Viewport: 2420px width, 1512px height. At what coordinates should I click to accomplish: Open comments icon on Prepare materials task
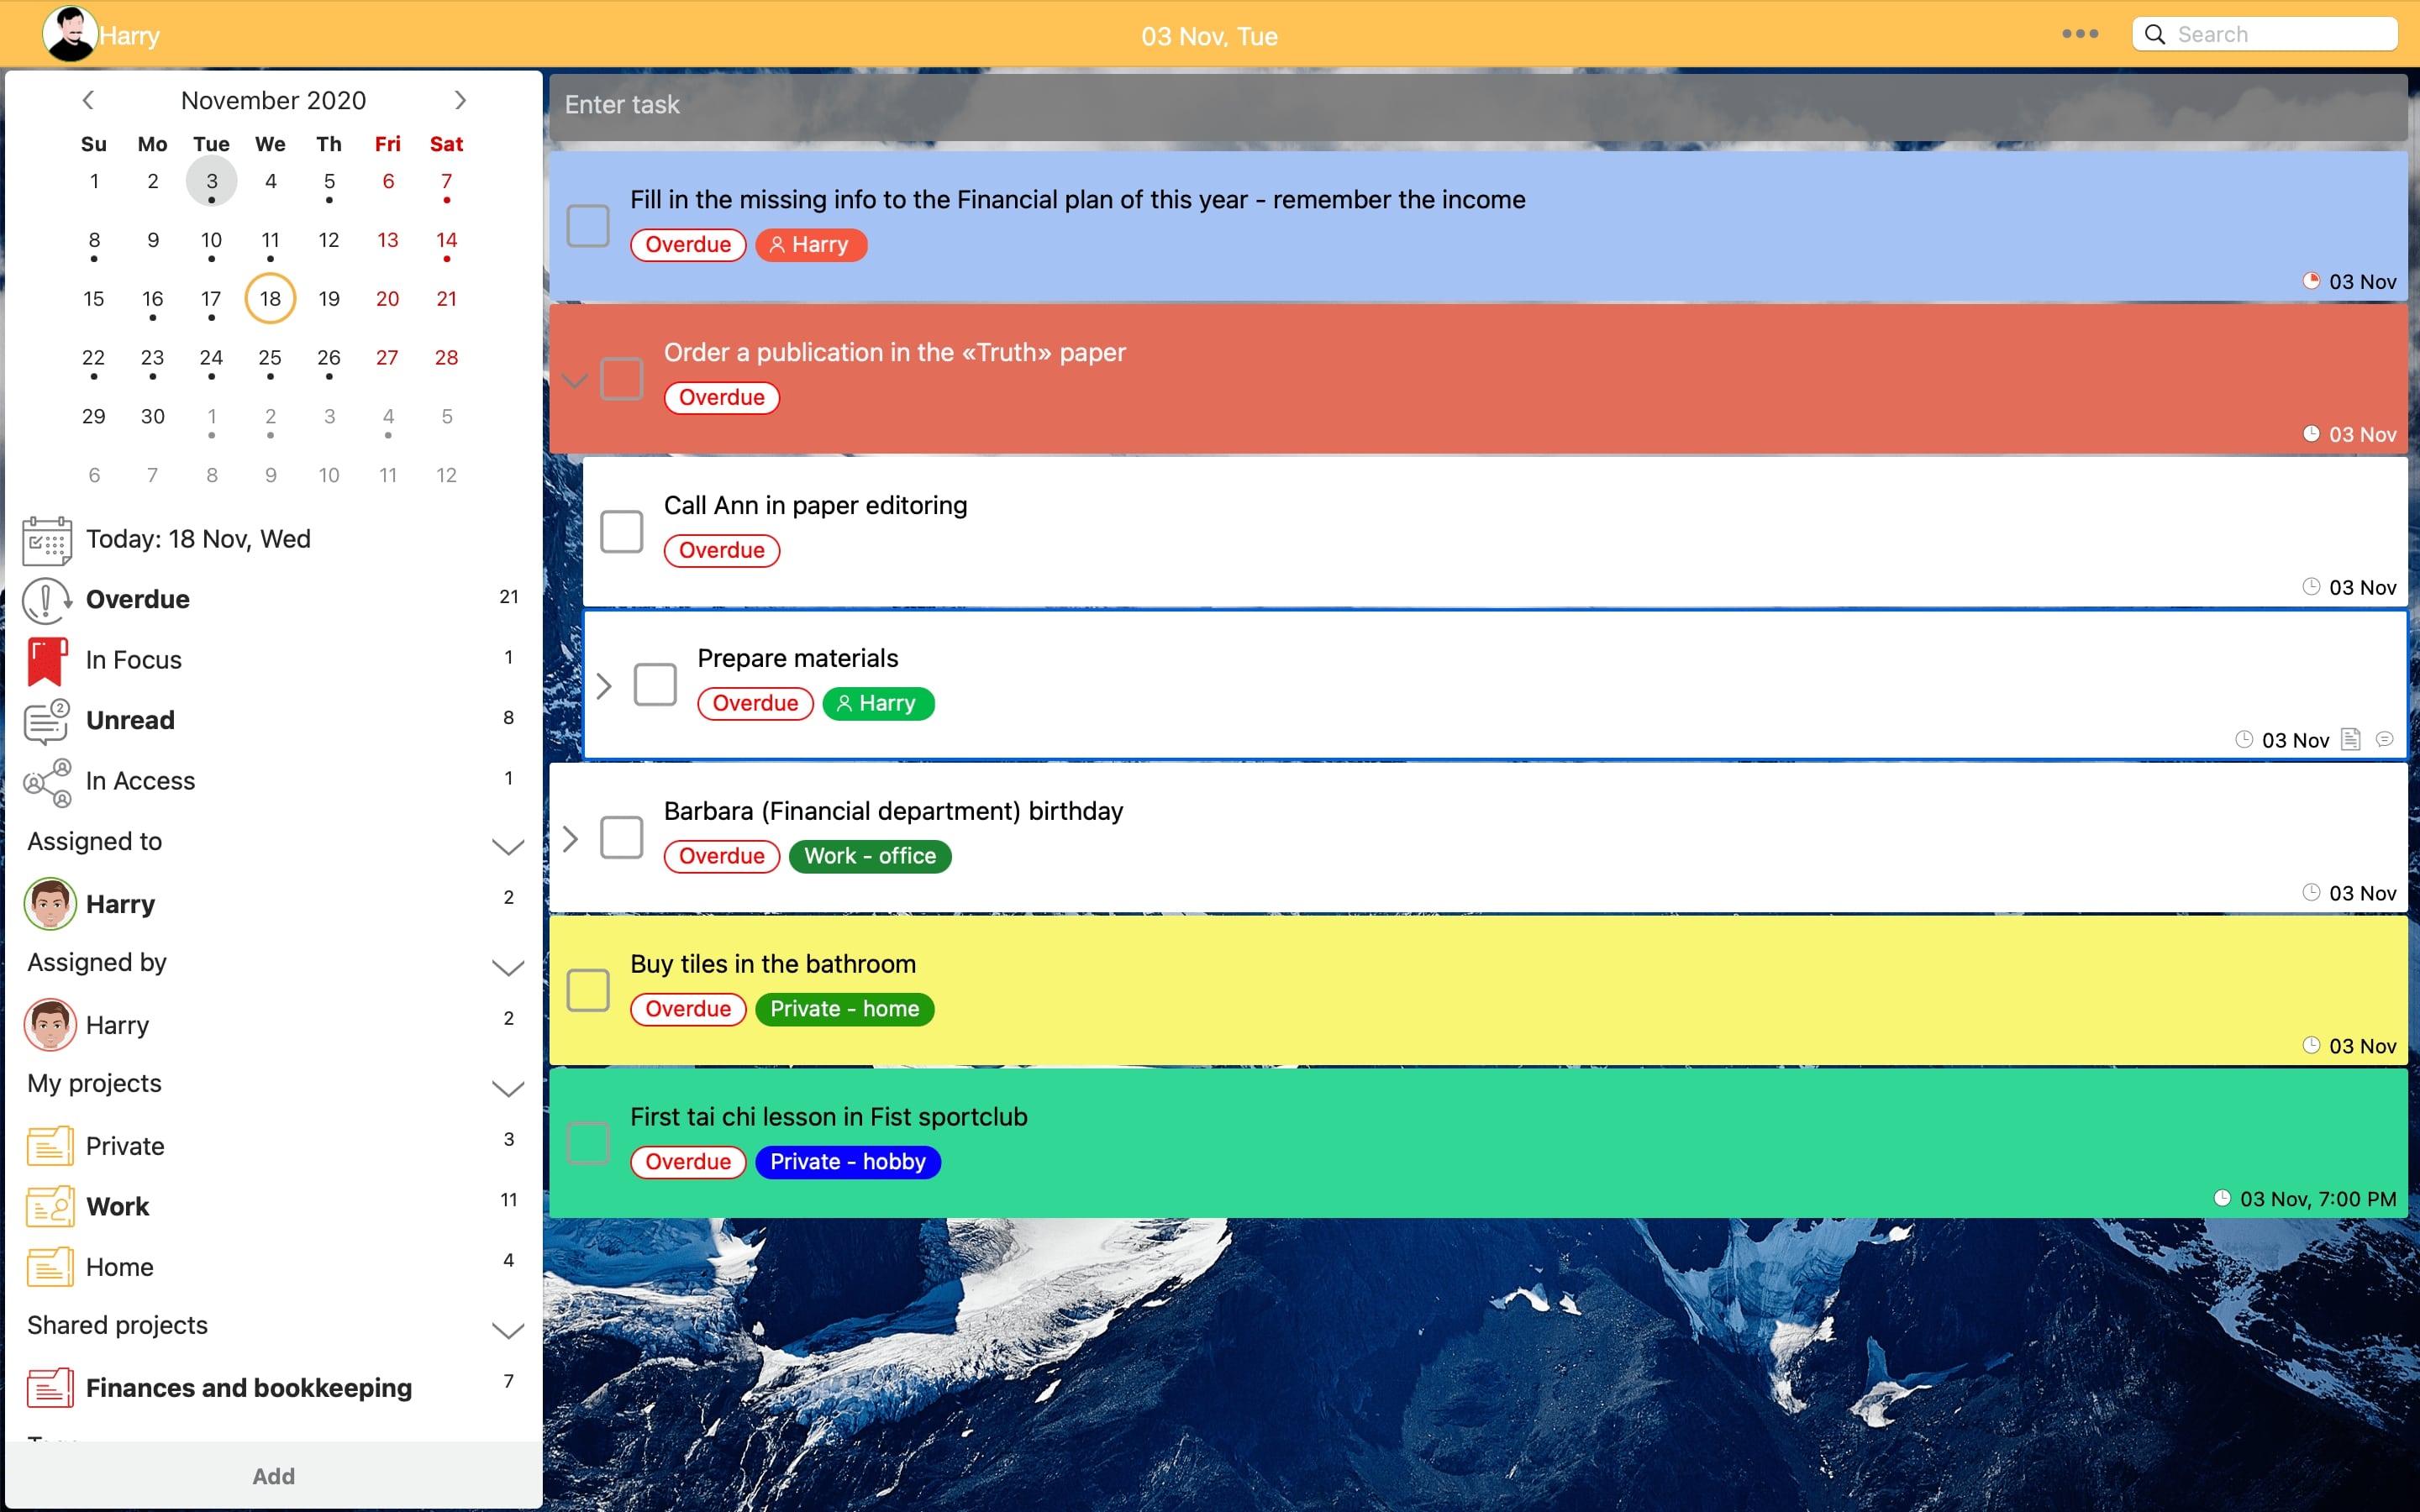[2385, 740]
